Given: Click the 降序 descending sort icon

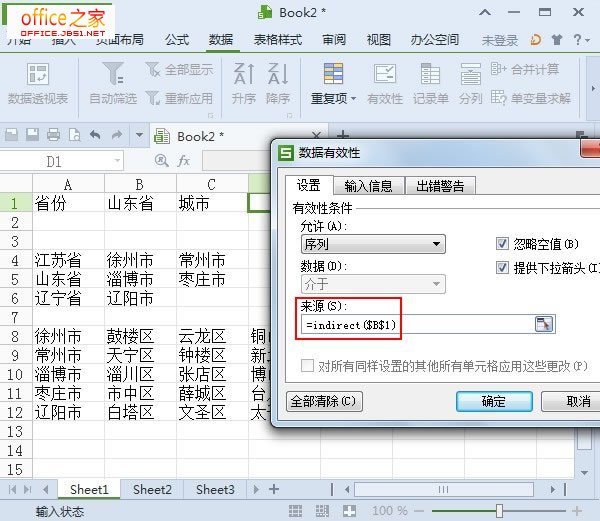Looking at the screenshot, I should [277, 75].
